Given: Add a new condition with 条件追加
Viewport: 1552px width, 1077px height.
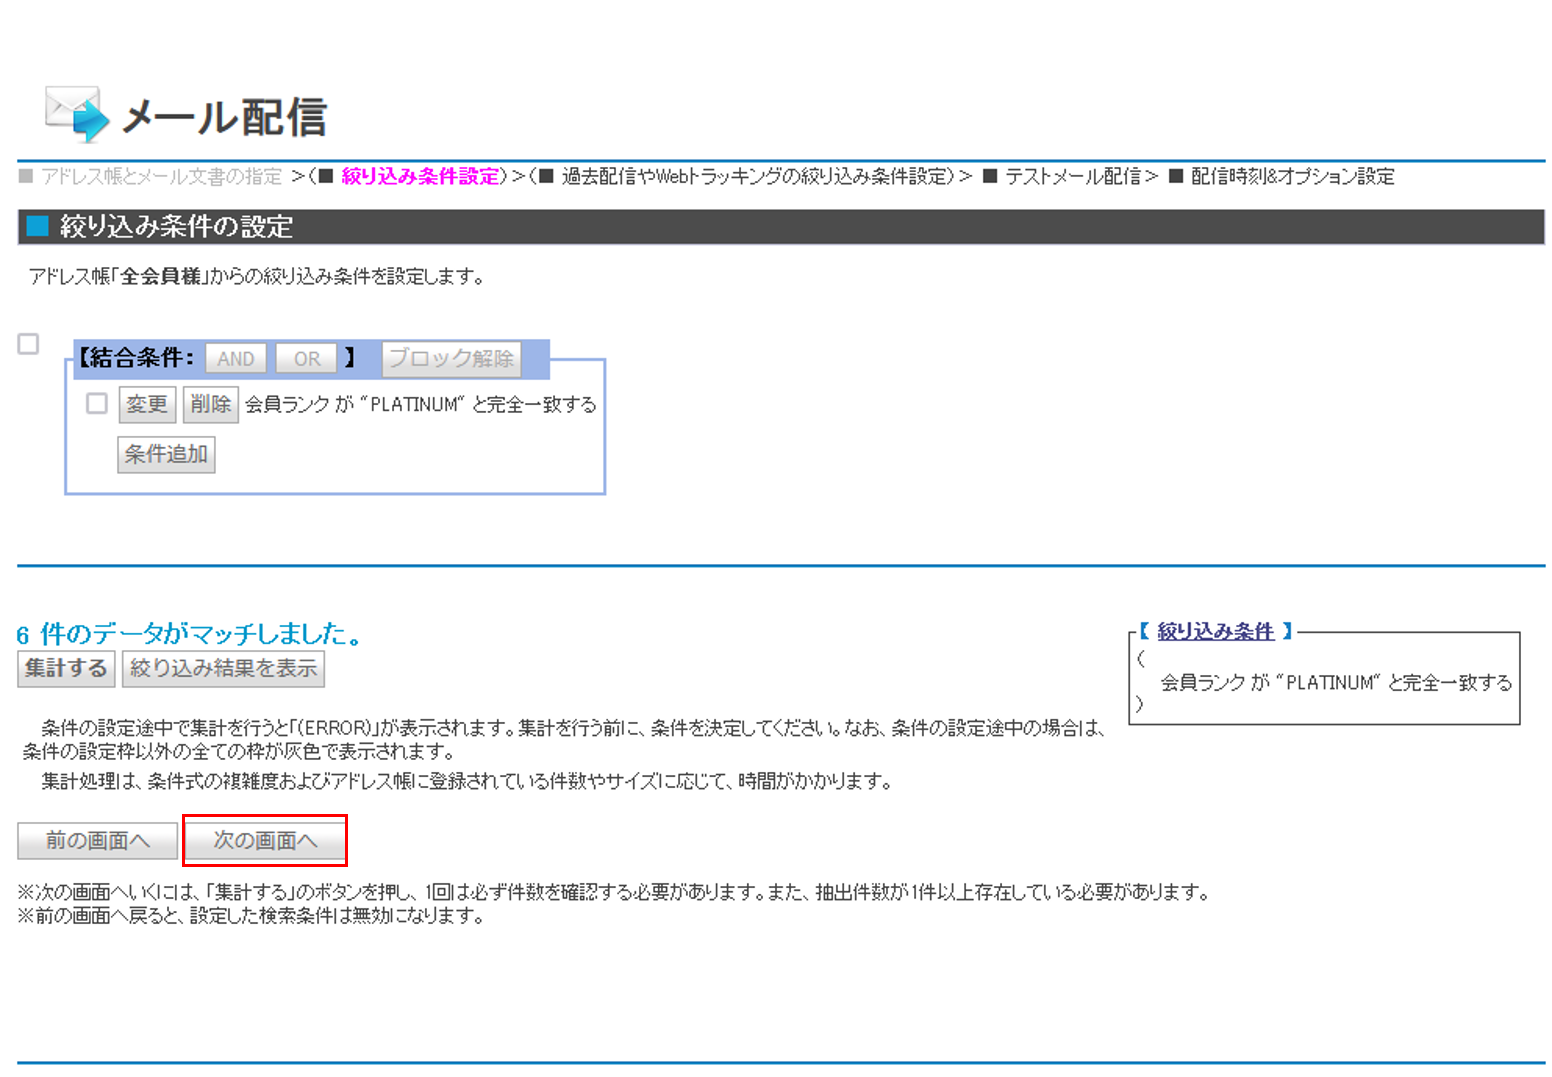Looking at the screenshot, I should 166,455.
